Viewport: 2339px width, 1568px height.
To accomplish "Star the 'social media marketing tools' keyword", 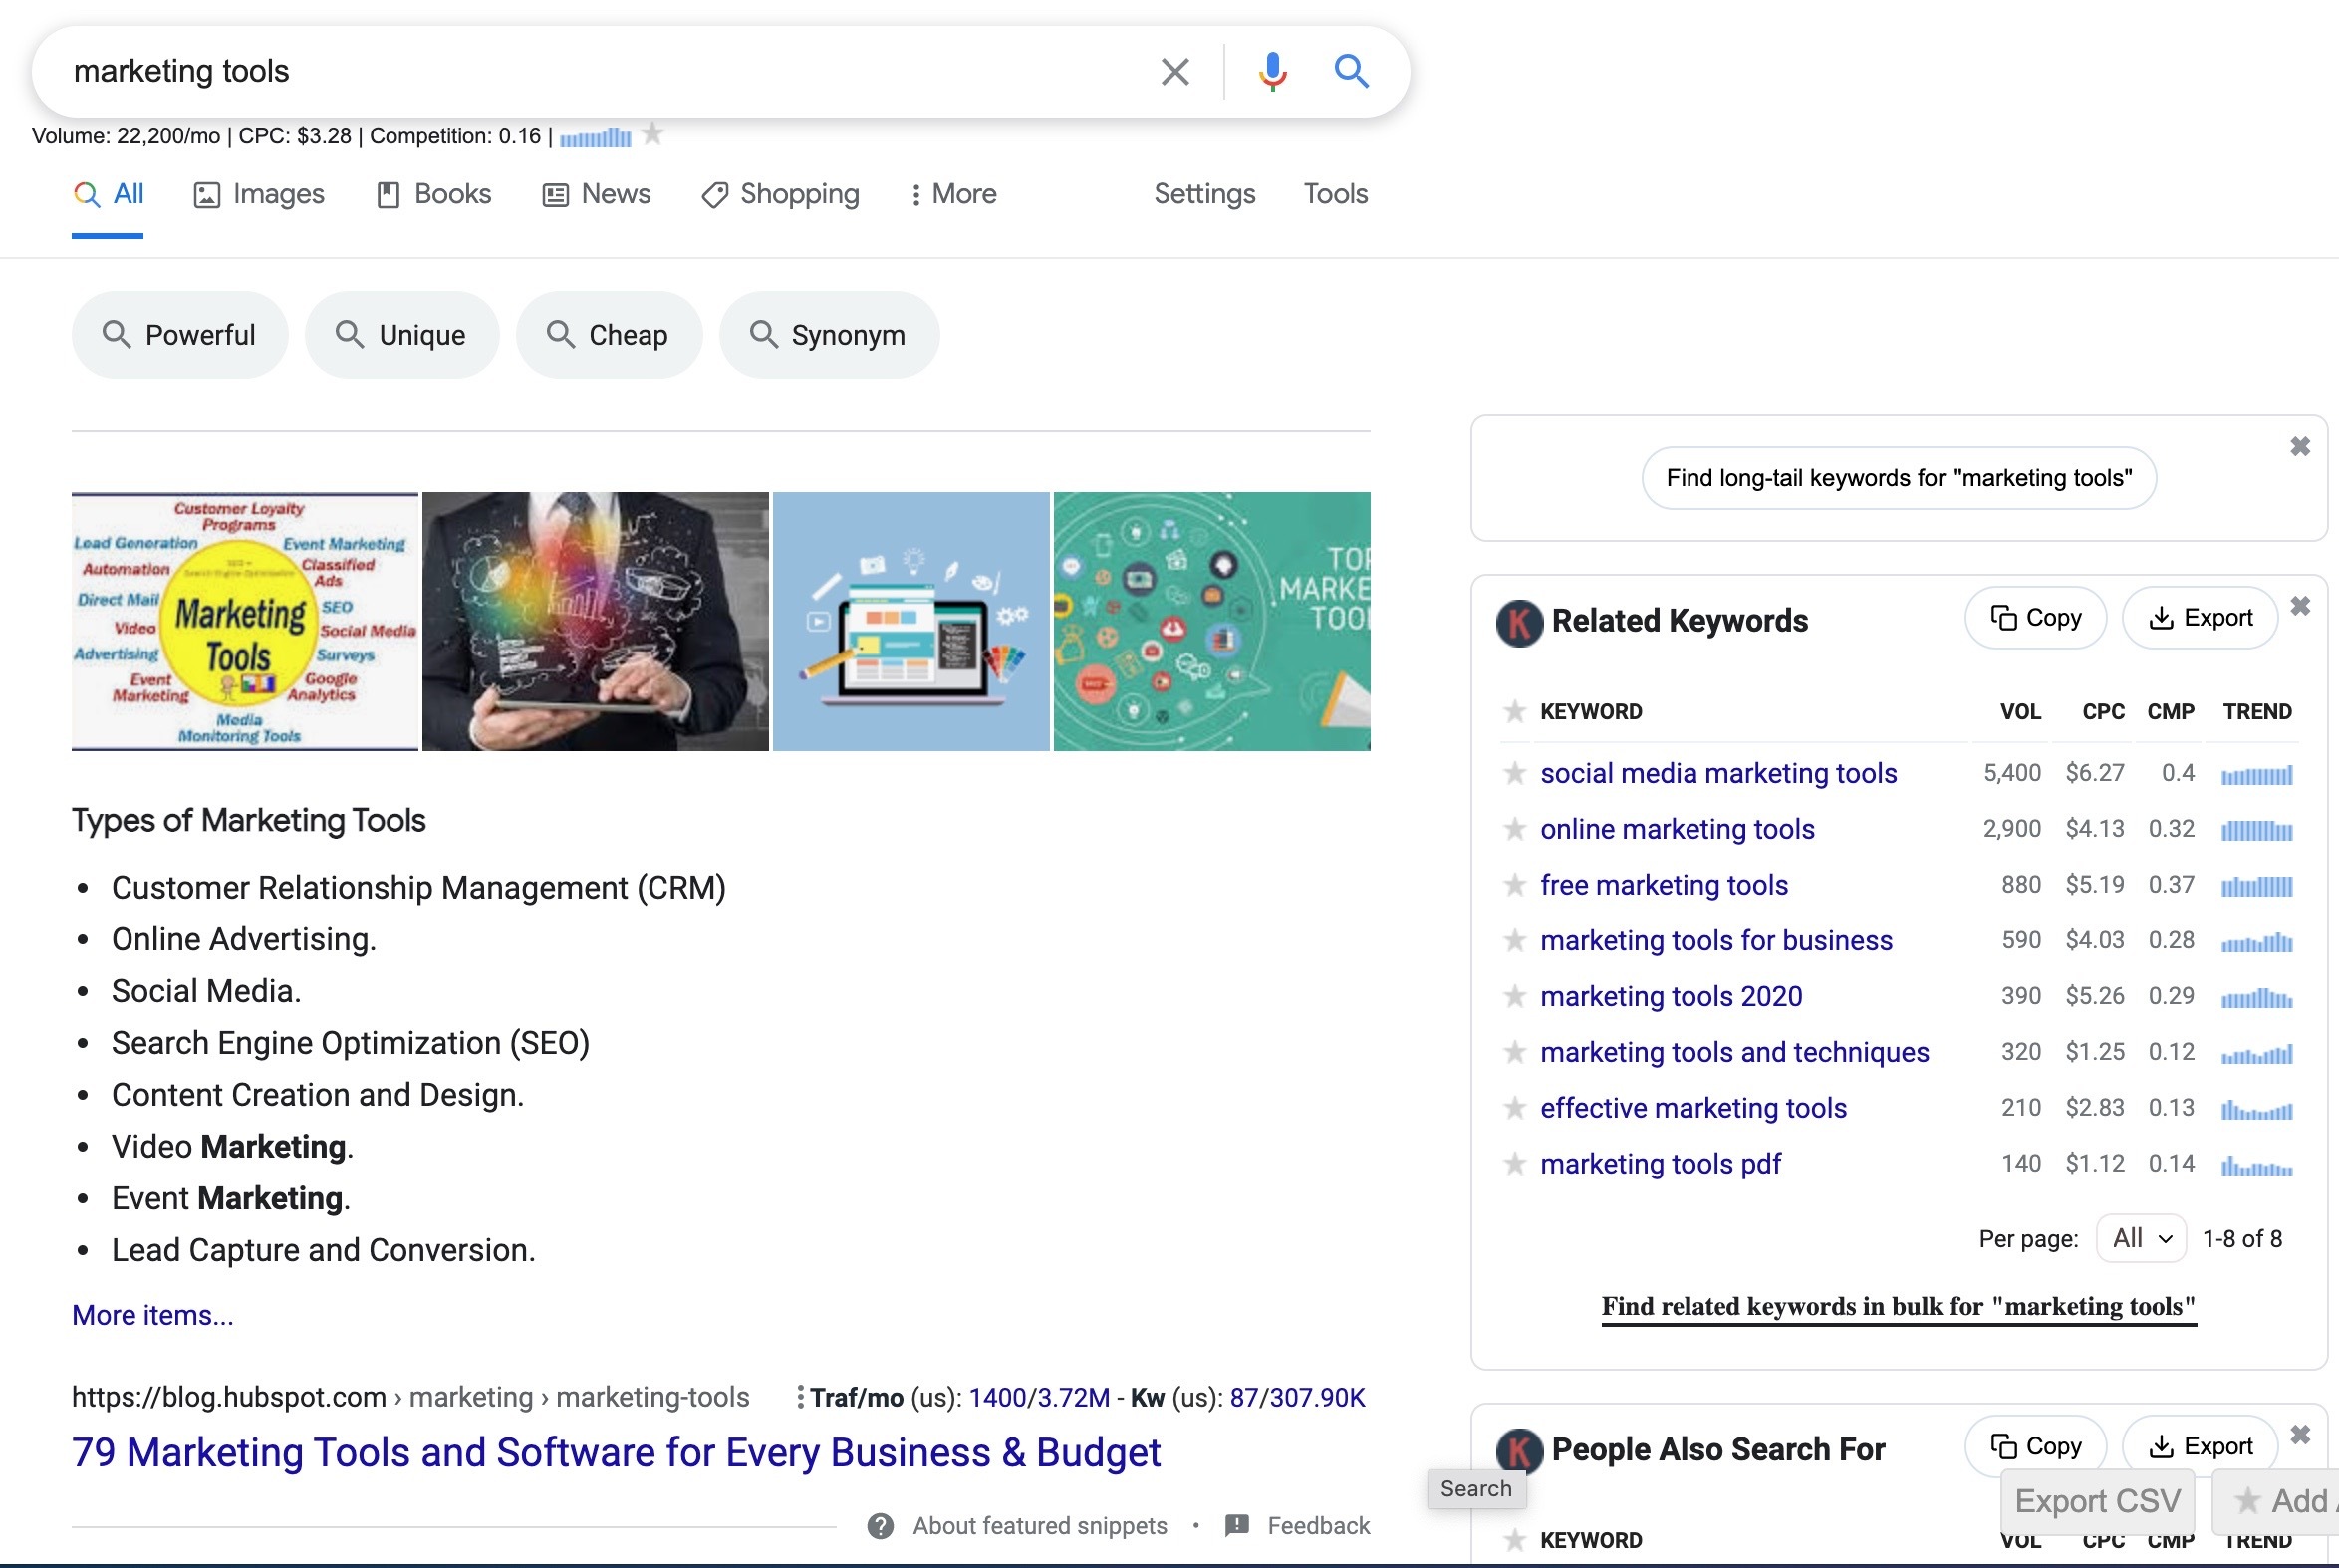I will click(1515, 773).
